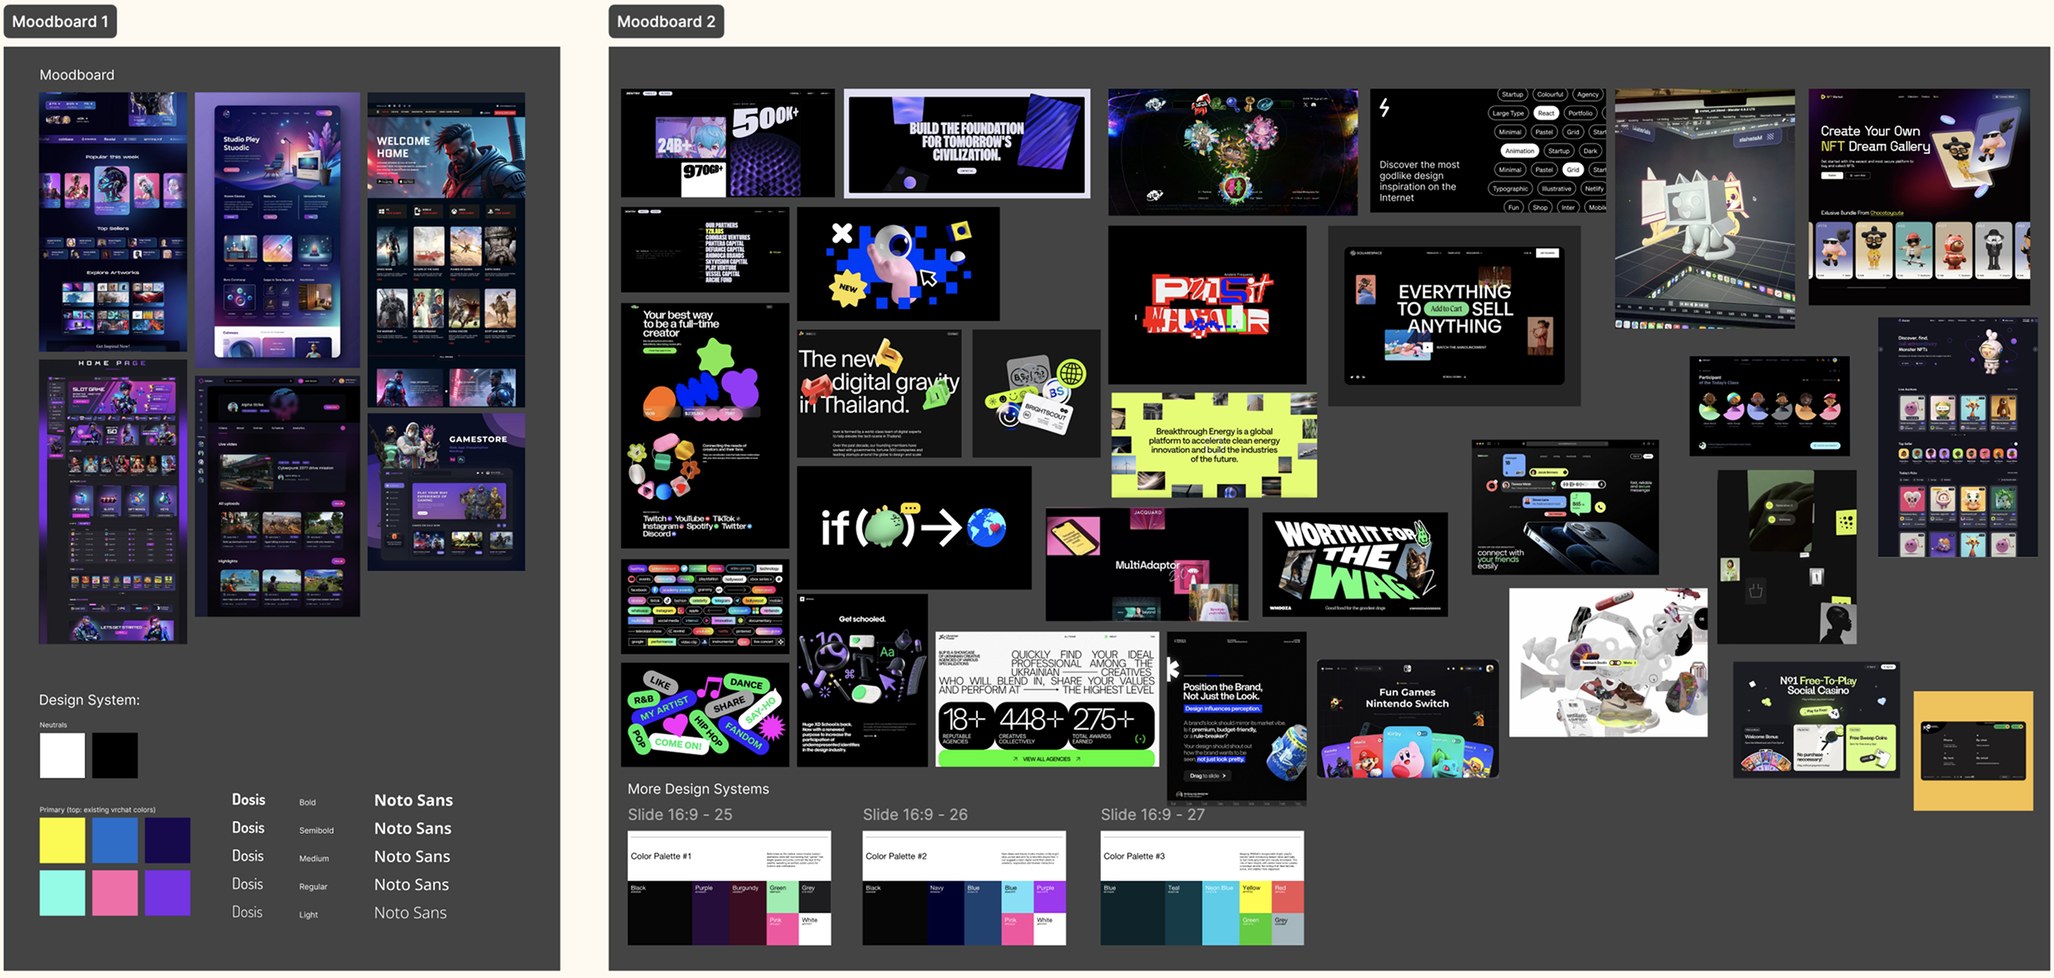Select the 'BUILD THE FOUNDATION' highlighted thumbnail
Screen dimensions: 2054x978
967,143
